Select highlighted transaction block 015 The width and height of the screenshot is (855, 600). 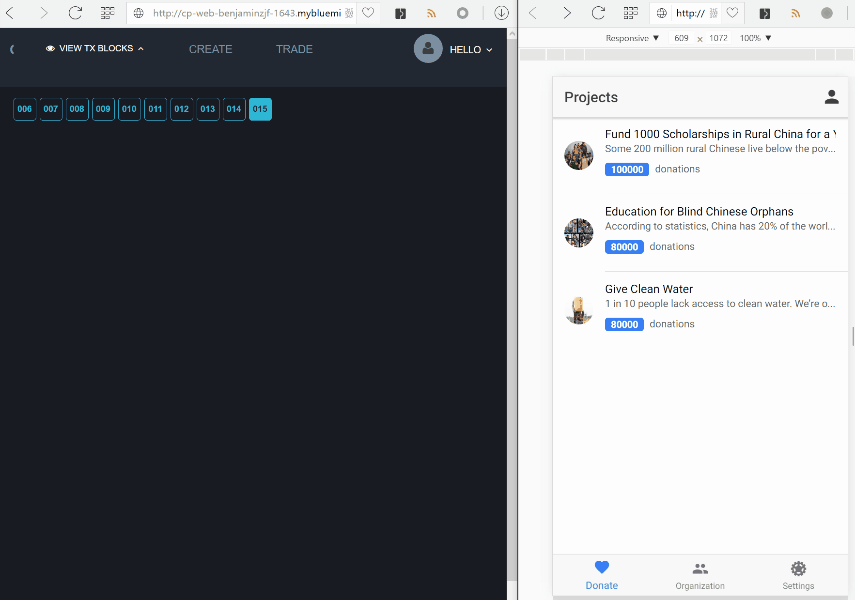(260, 109)
